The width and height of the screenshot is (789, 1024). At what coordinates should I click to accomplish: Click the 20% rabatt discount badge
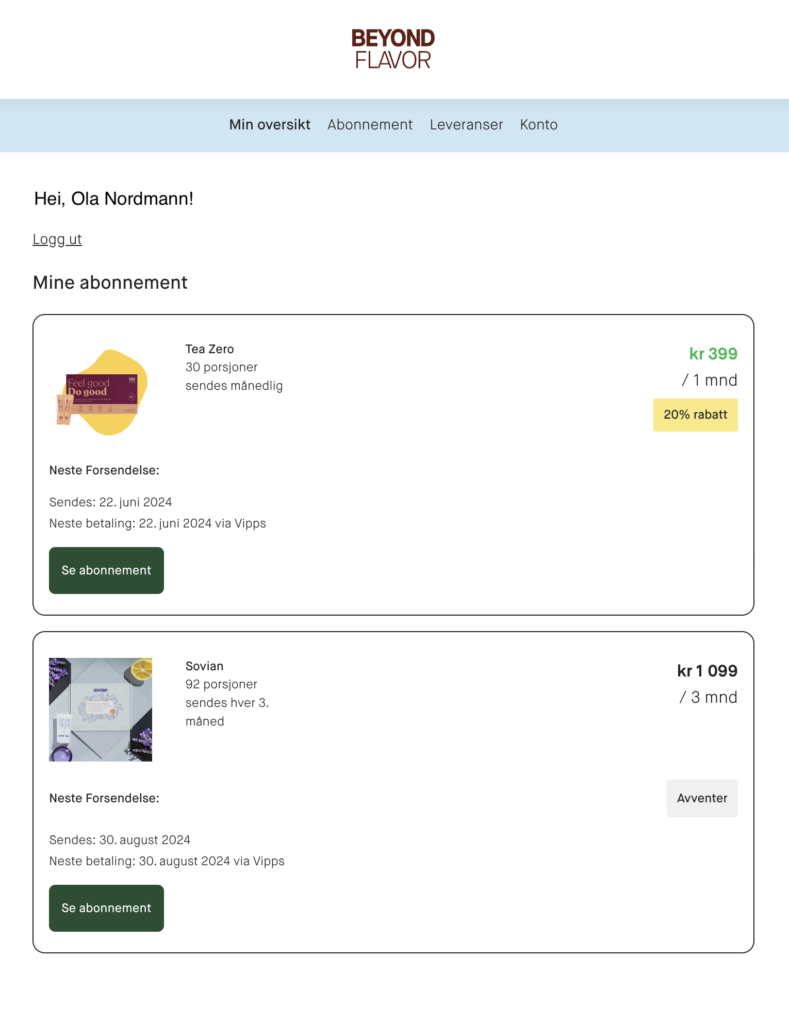coord(695,414)
